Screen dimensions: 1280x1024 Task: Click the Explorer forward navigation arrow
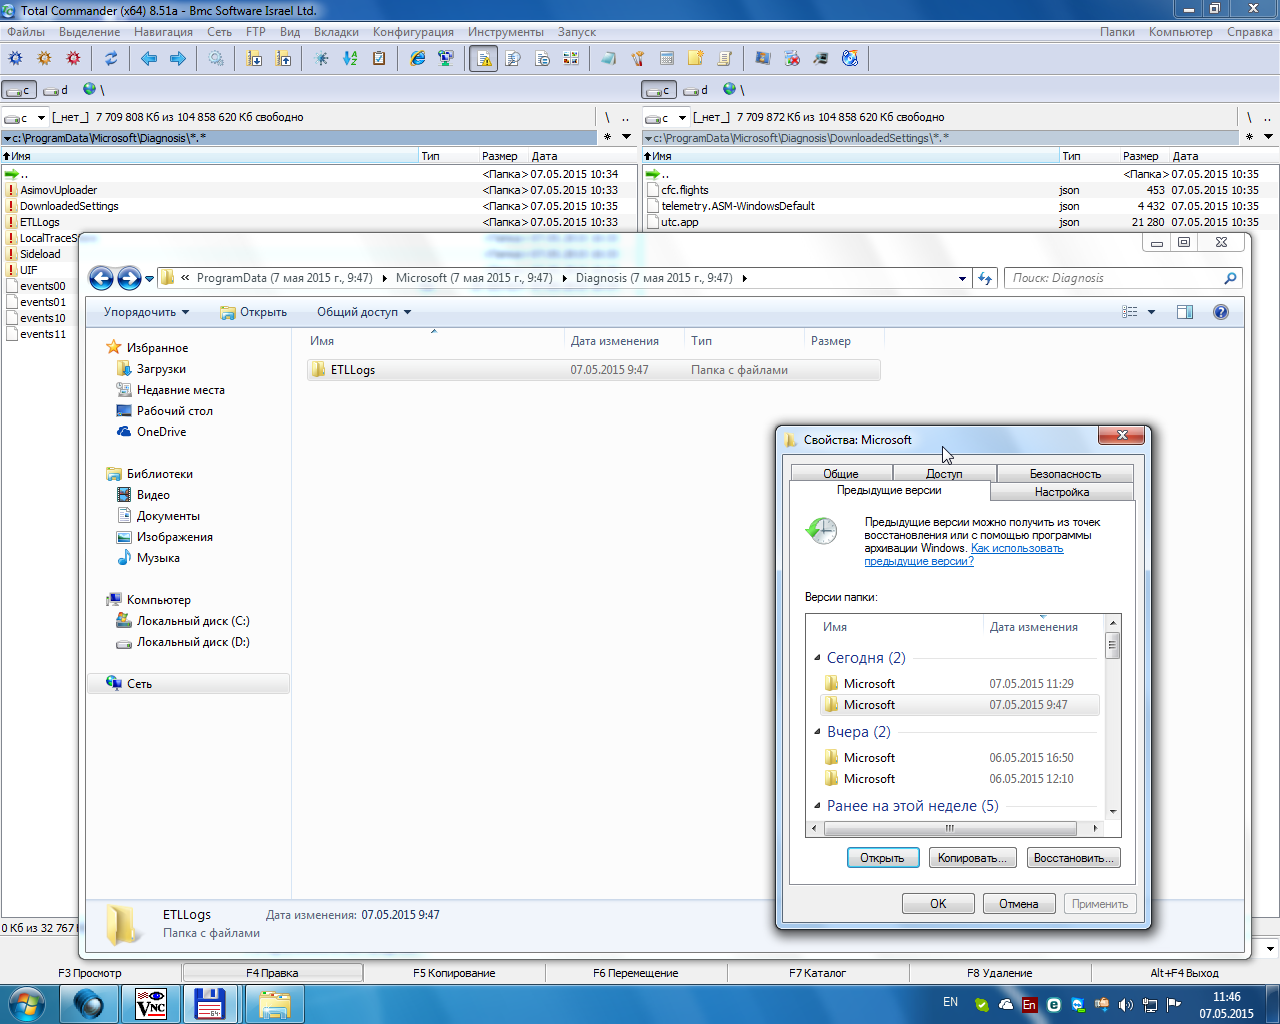[x=129, y=278]
